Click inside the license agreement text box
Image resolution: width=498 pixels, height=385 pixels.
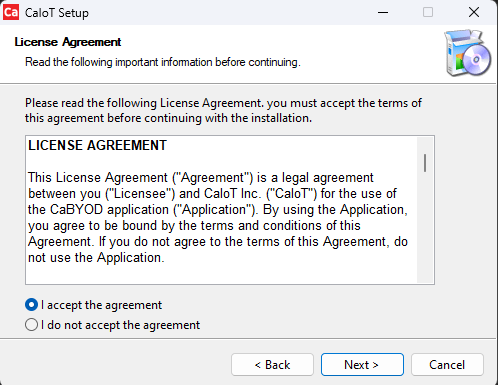[221, 210]
